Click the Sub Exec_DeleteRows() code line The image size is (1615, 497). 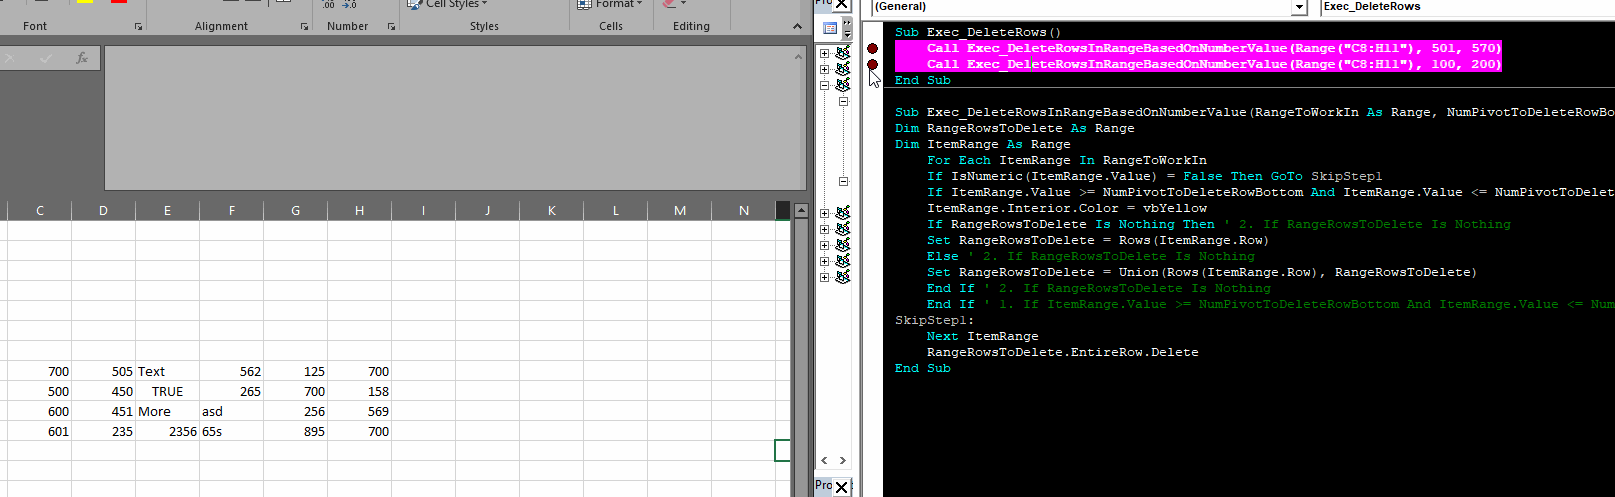(x=978, y=32)
